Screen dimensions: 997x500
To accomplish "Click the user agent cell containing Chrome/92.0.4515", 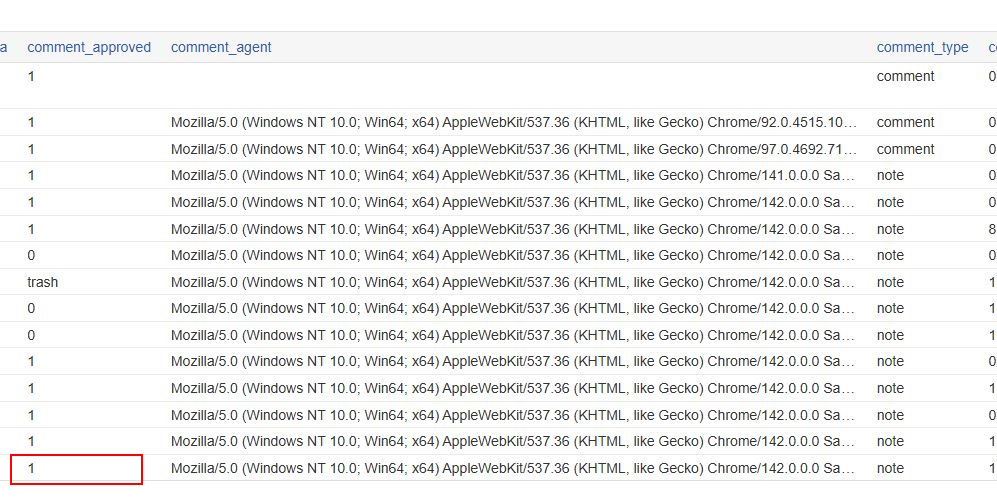I will click(x=514, y=122).
